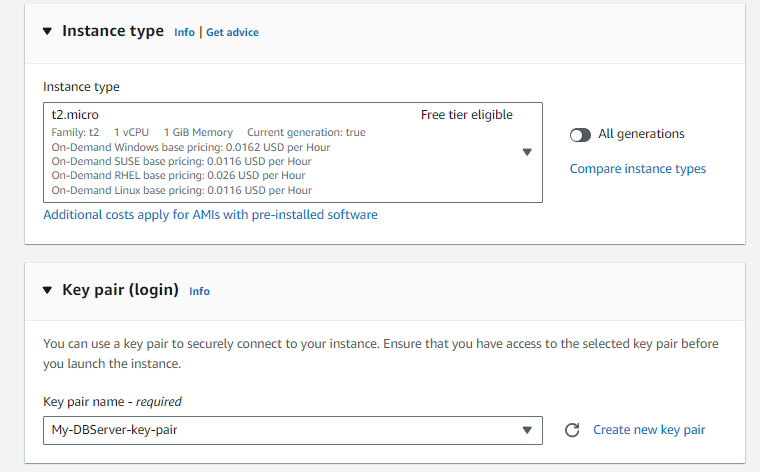
Task: Click the refresh key pairs icon
Action: 572,430
